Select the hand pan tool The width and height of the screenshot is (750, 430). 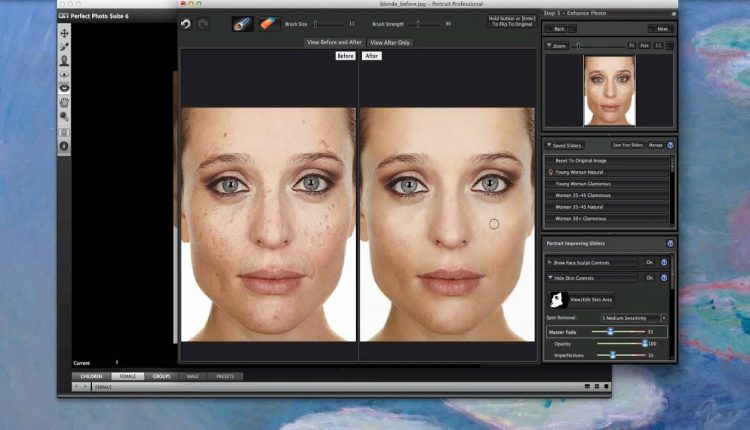[64, 102]
